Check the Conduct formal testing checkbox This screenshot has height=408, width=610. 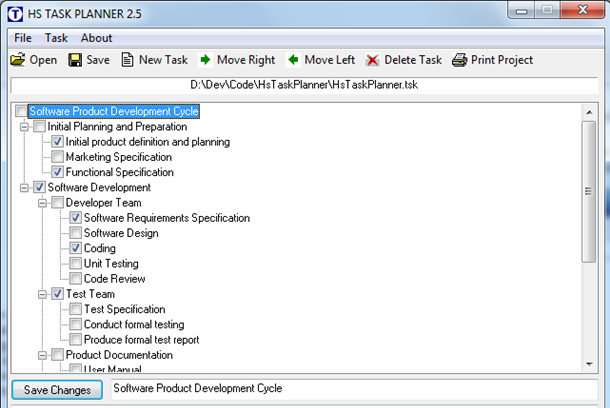[x=75, y=324]
